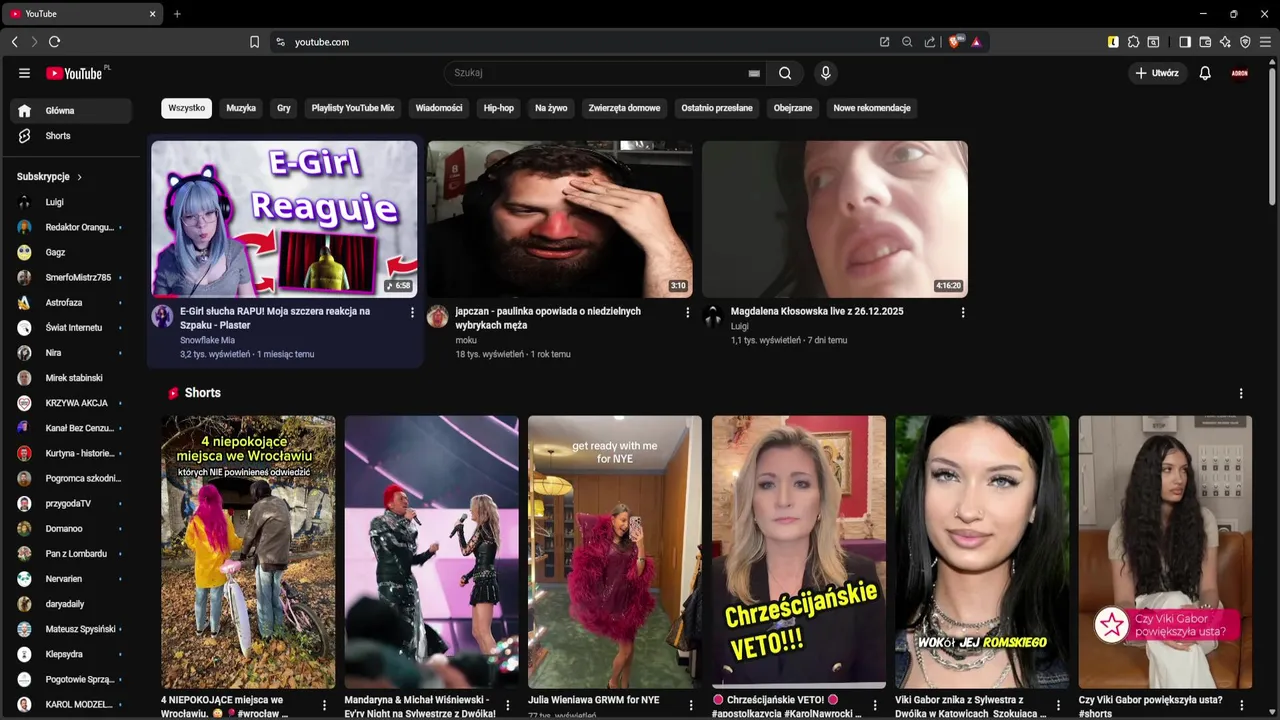Reload the page
This screenshot has height=720, width=1280.
[54, 42]
